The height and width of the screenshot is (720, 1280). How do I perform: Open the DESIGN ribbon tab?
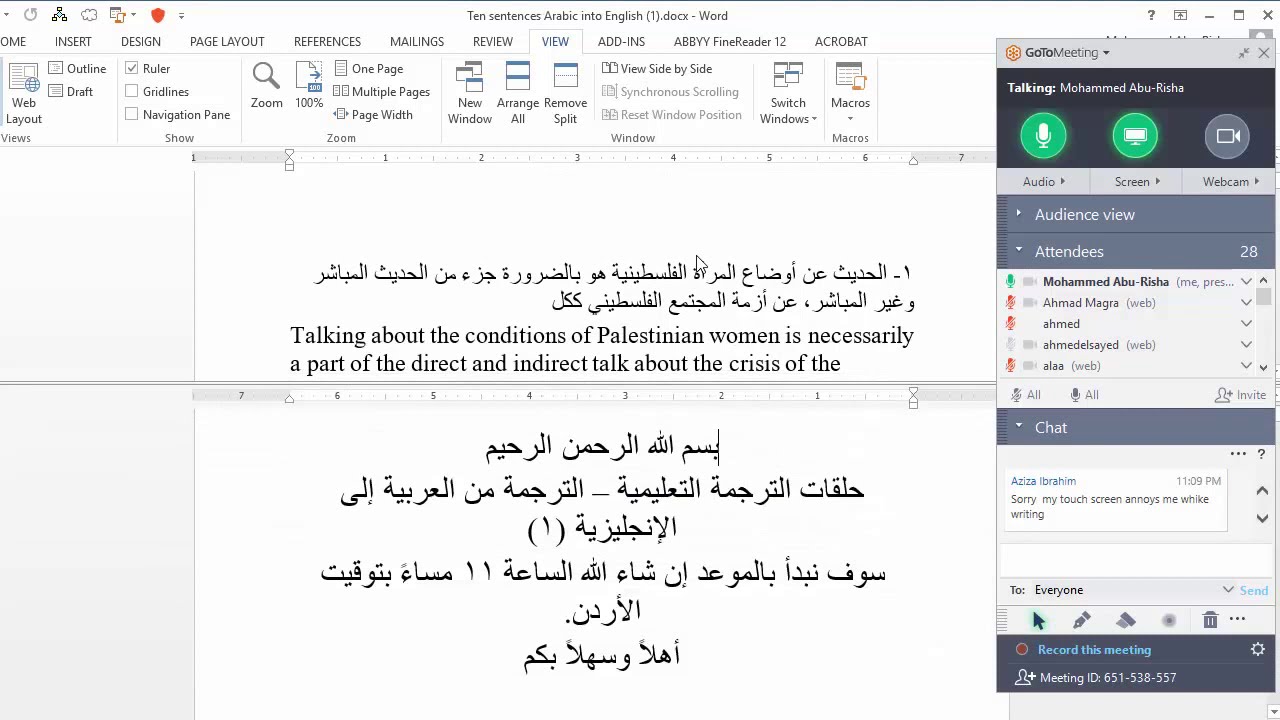click(141, 42)
